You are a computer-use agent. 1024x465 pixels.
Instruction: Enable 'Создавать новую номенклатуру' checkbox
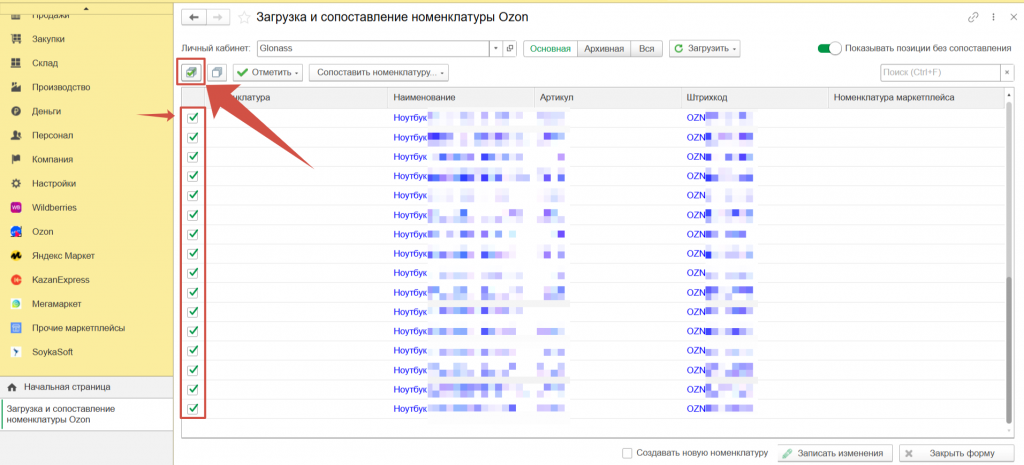point(627,453)
